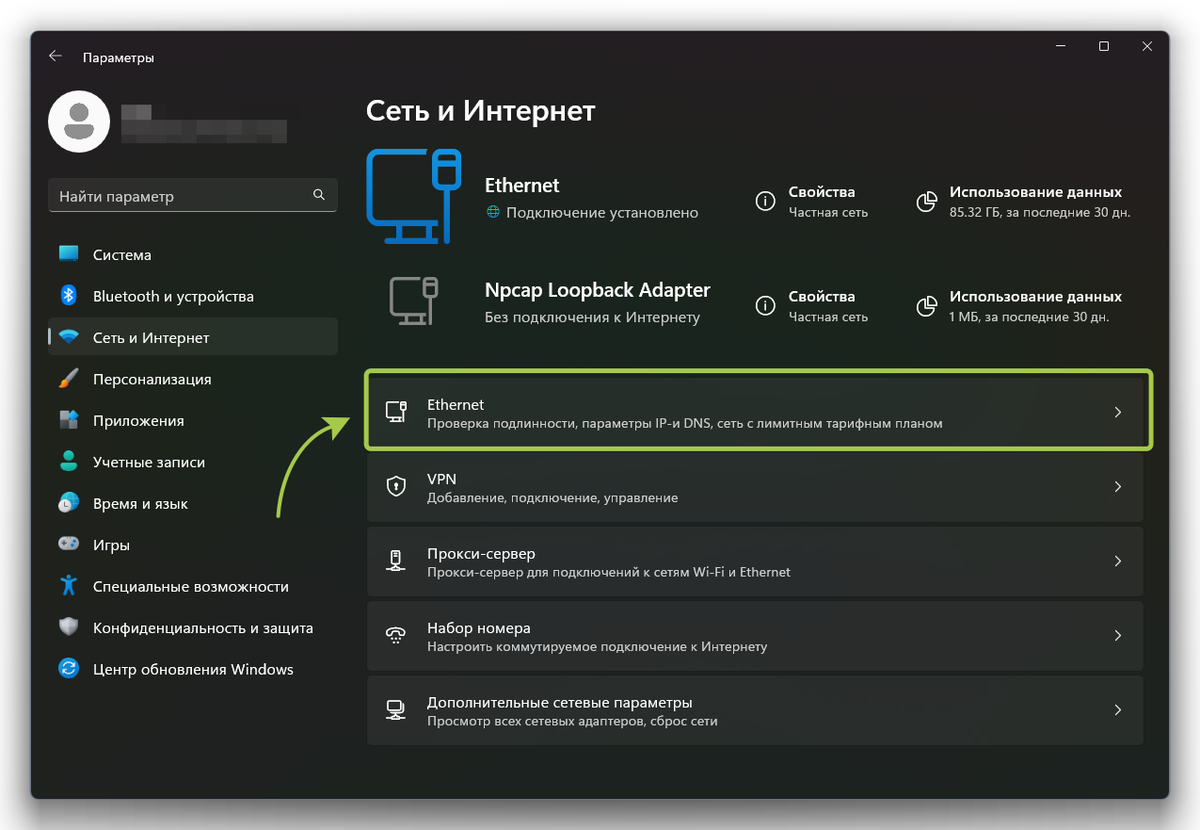Click the large blue Ethernet computer icon
Viewport: 1200px width, 830px height.
pyautogui.click(x=414, y=197)
